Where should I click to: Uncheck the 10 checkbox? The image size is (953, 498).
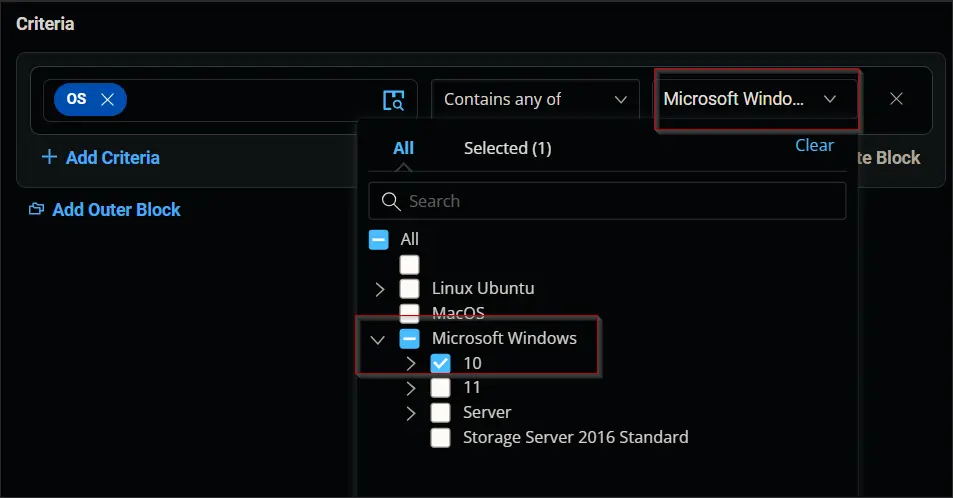441,363
